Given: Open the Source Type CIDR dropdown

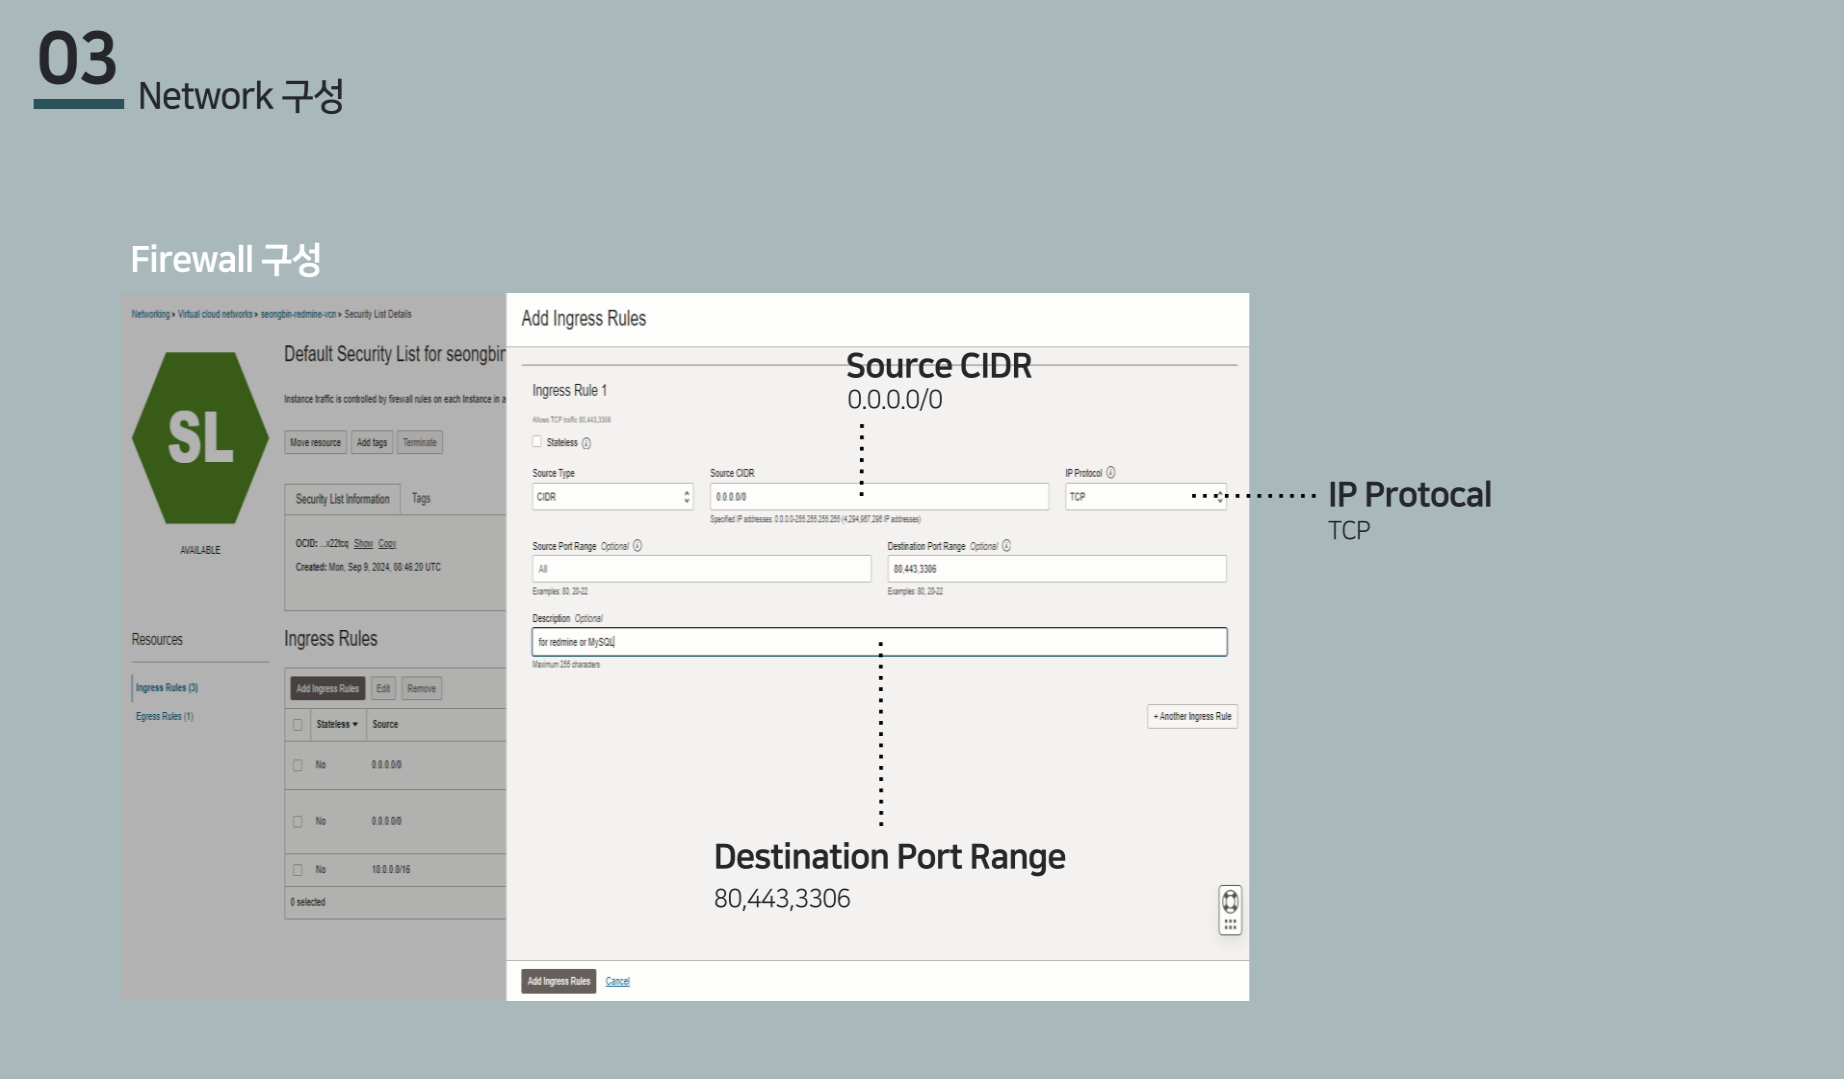Looking at the screenshot, I should click(612, 497).
